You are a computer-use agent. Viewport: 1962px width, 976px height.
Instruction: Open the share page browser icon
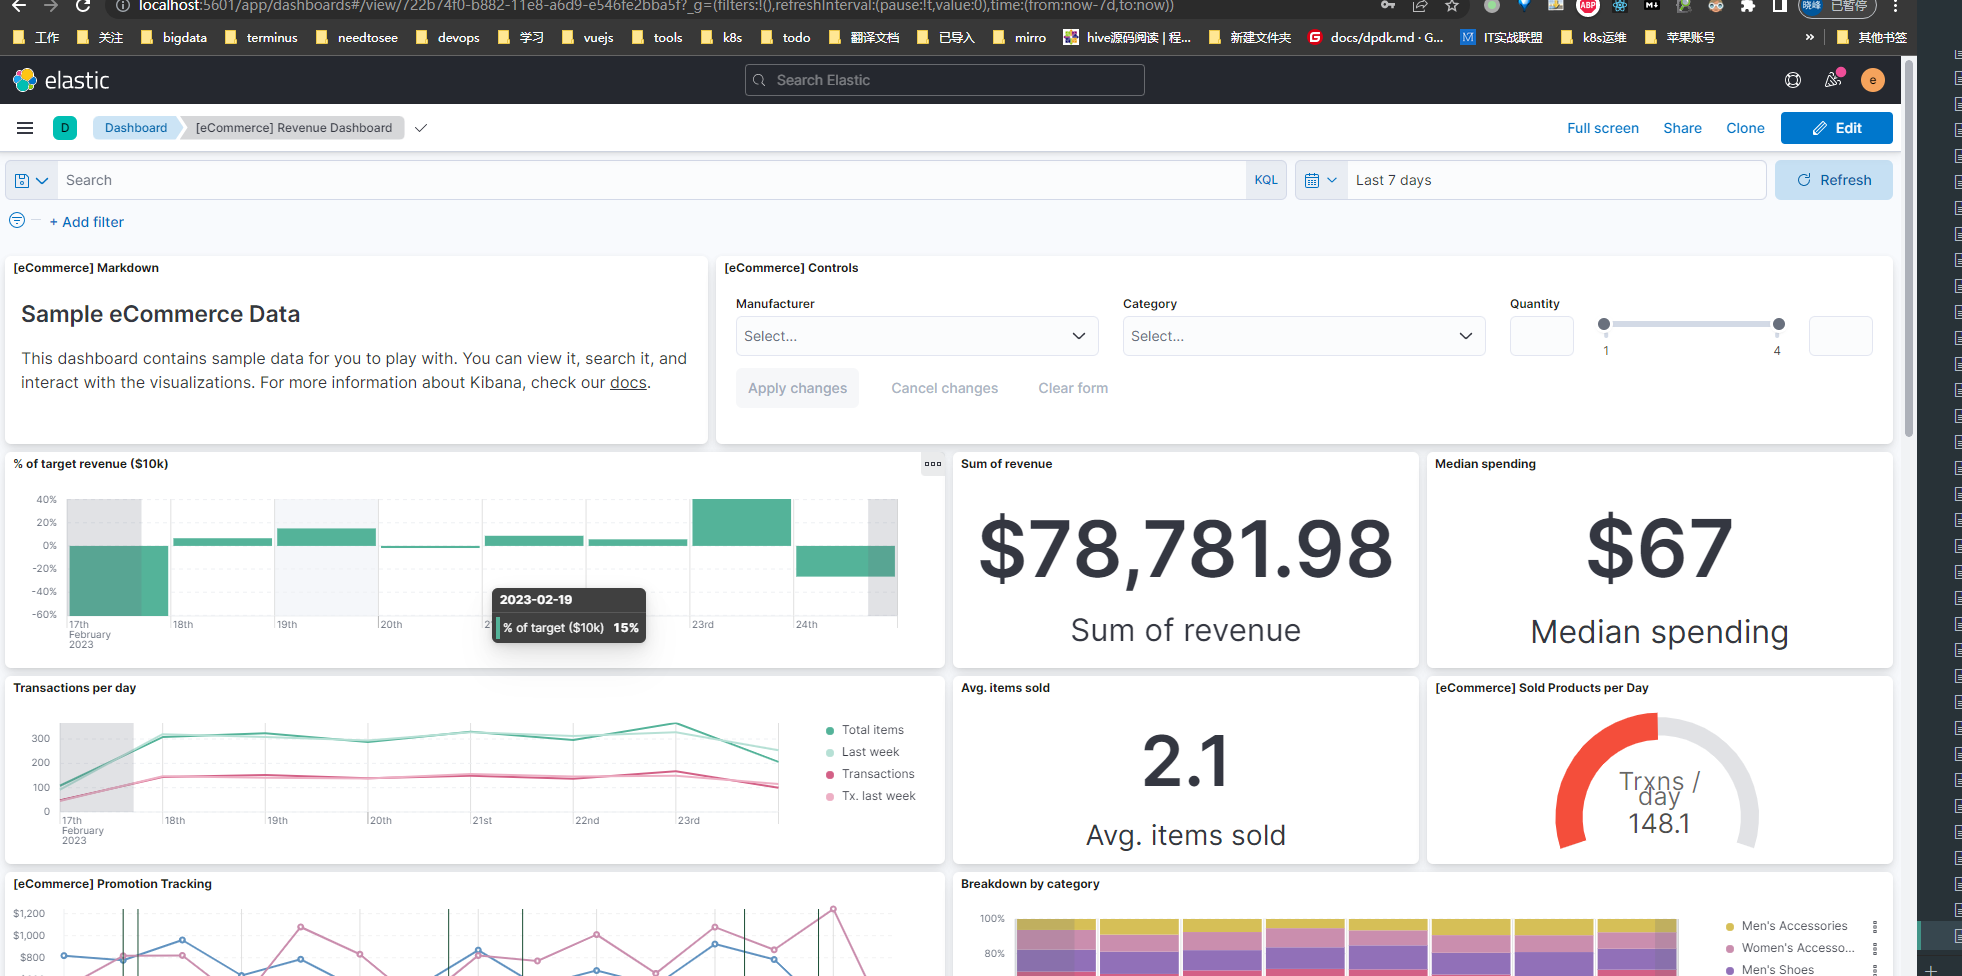point(1420,6)
